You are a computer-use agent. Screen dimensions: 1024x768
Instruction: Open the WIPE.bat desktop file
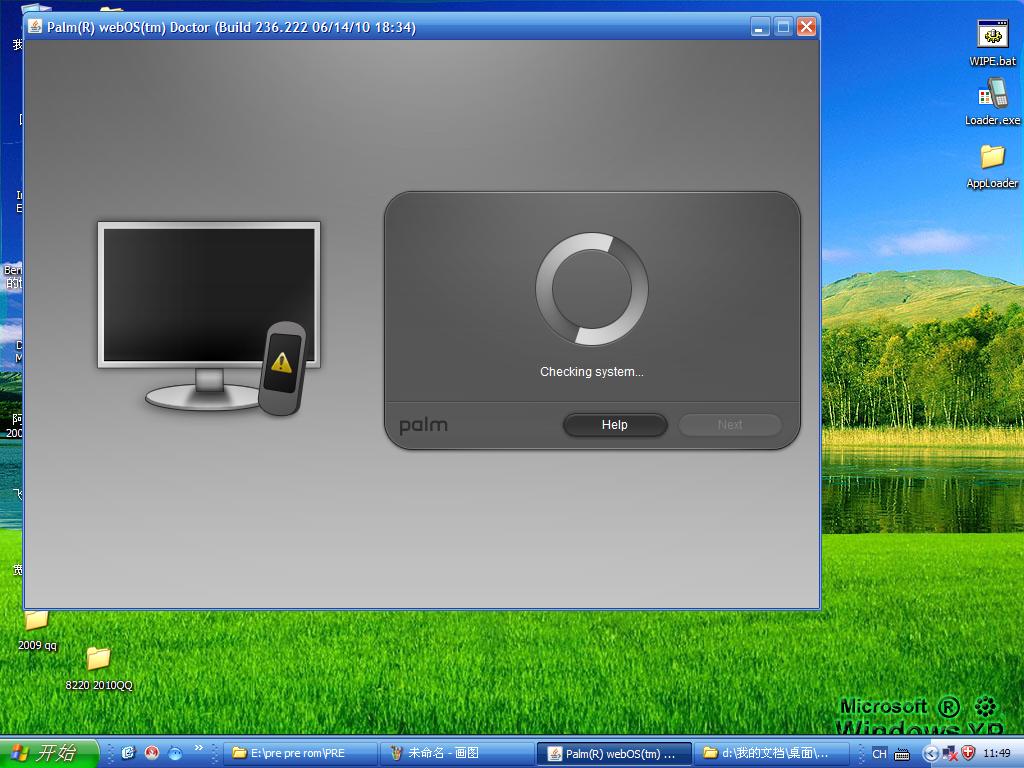[992, 36]
